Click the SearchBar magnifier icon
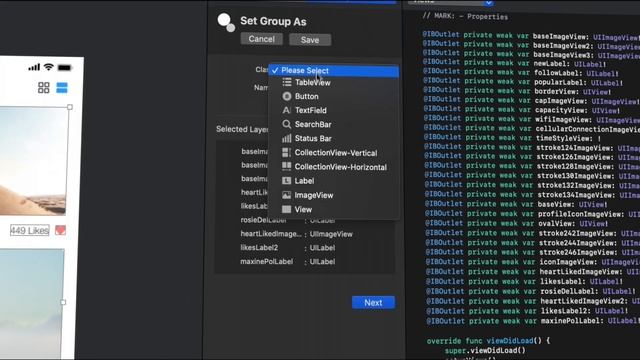 point(287,124)
